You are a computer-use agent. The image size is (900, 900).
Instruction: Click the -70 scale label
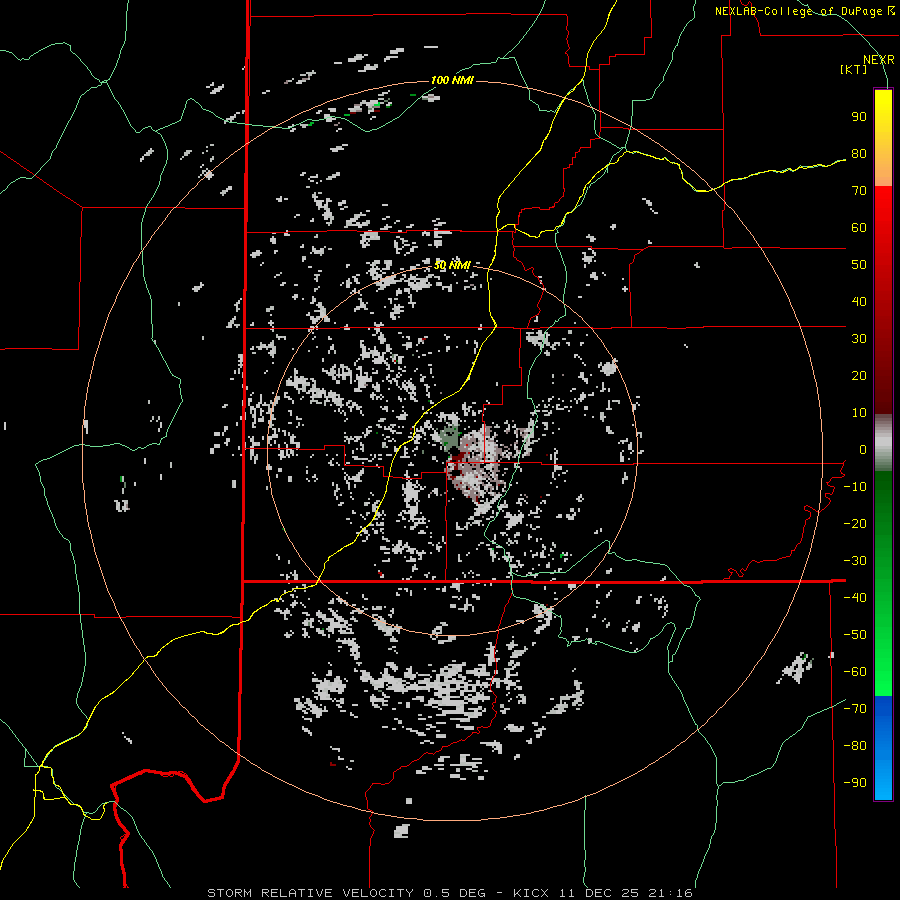coord(855,708)
